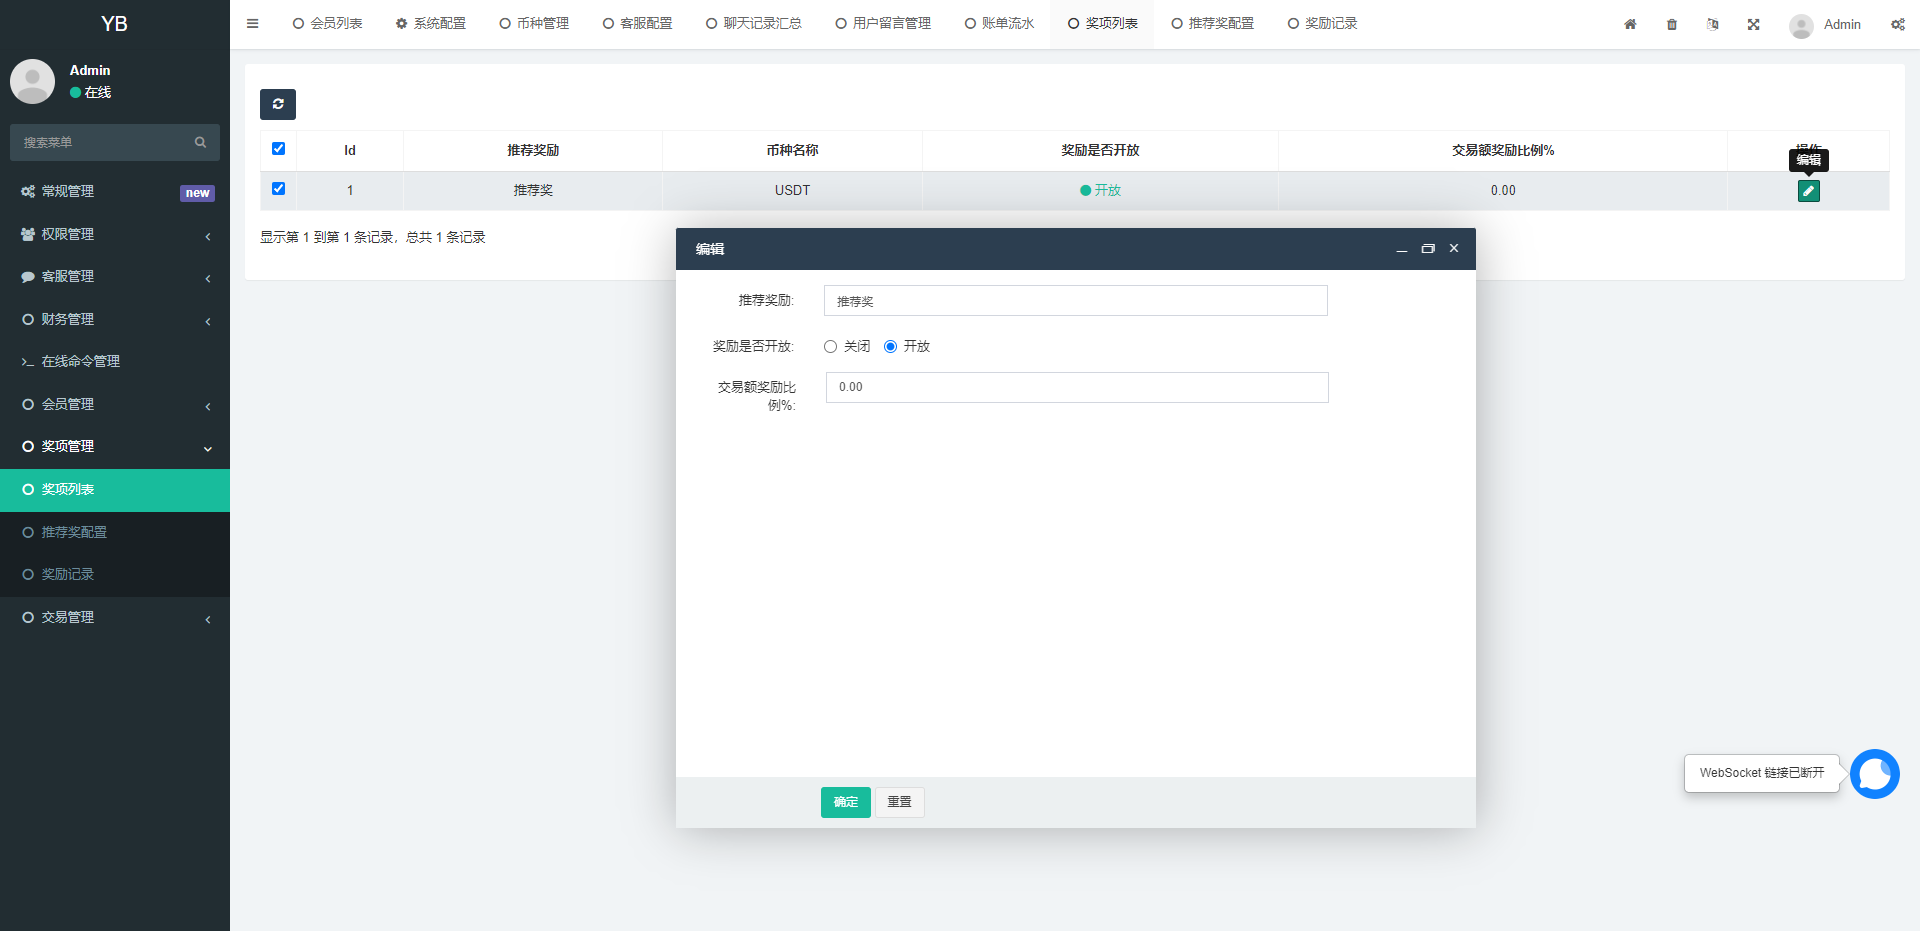1920x931 pixels.
Task: Select the 关闭 radio button
Action: pos(830,346)
